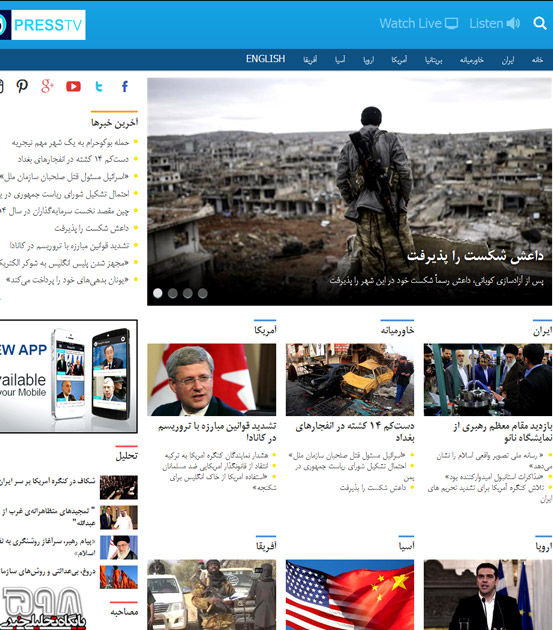Open the Google Plus social icon
Viewport: 553px width, 630px height.
[47, 86]
